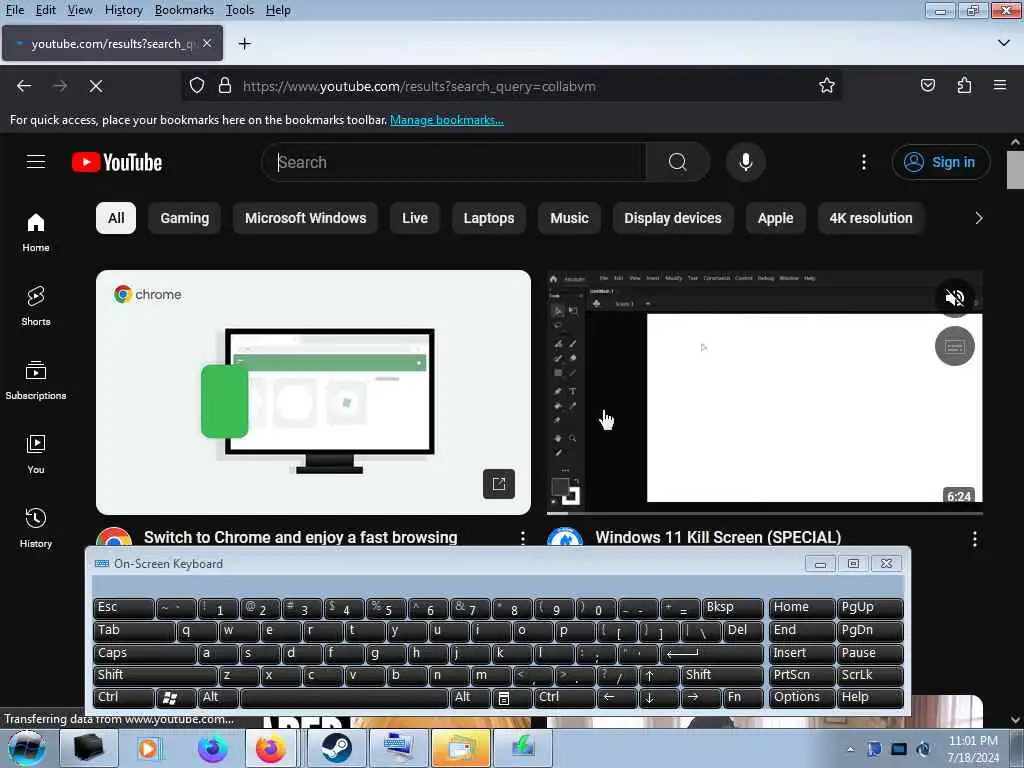
Task: Open Windows 11 Kill Screen video title
Action: [718, 537]
